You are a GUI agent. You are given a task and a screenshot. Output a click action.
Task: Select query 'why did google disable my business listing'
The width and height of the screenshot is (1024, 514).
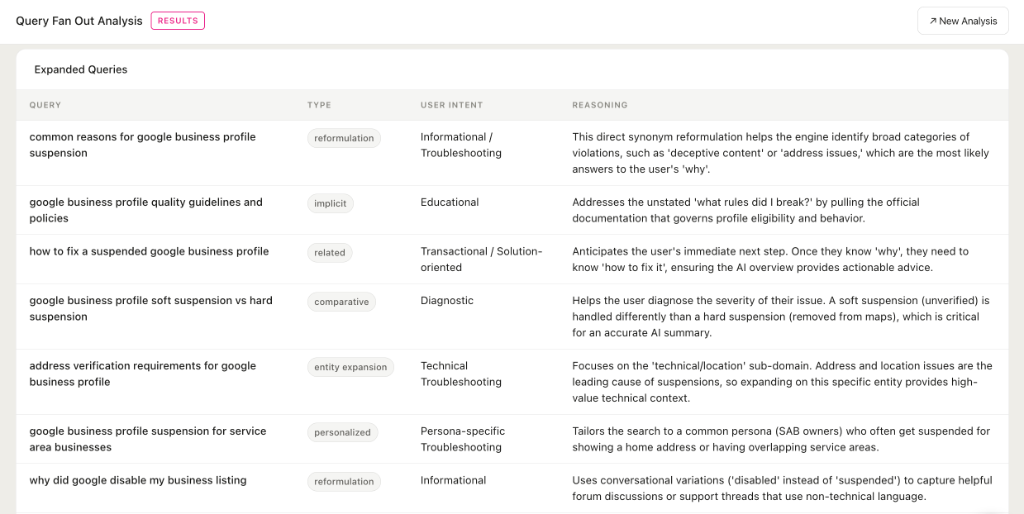(x=138, y=480)
